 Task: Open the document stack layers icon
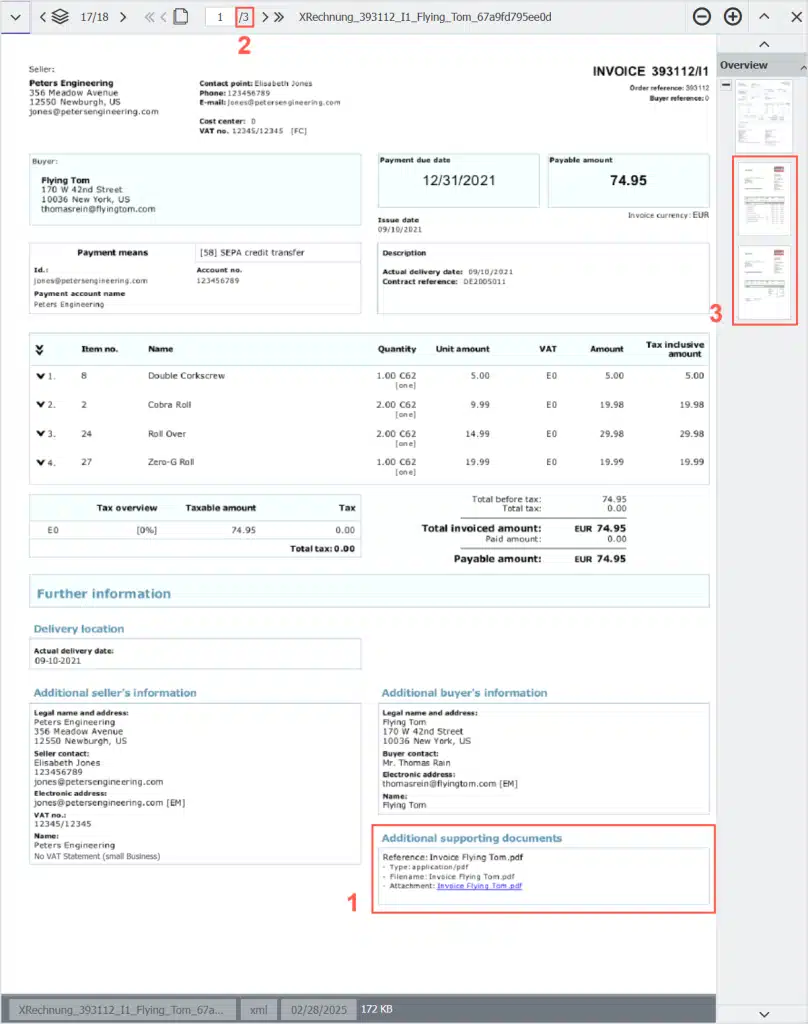click(61, 17)
